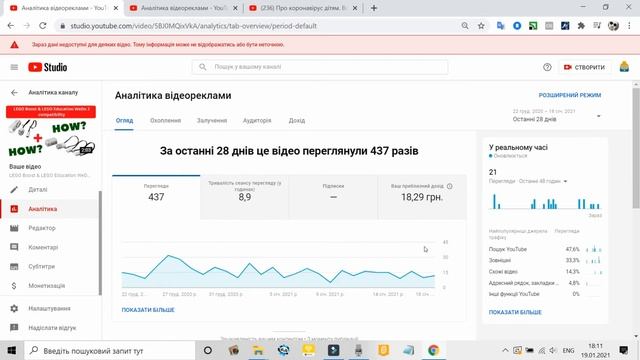The height and width of the screenshot is (360, 640).
Task: Switch to the third browser tab about коронавірус
Action: pyautogui.click(x=303, y=8)
